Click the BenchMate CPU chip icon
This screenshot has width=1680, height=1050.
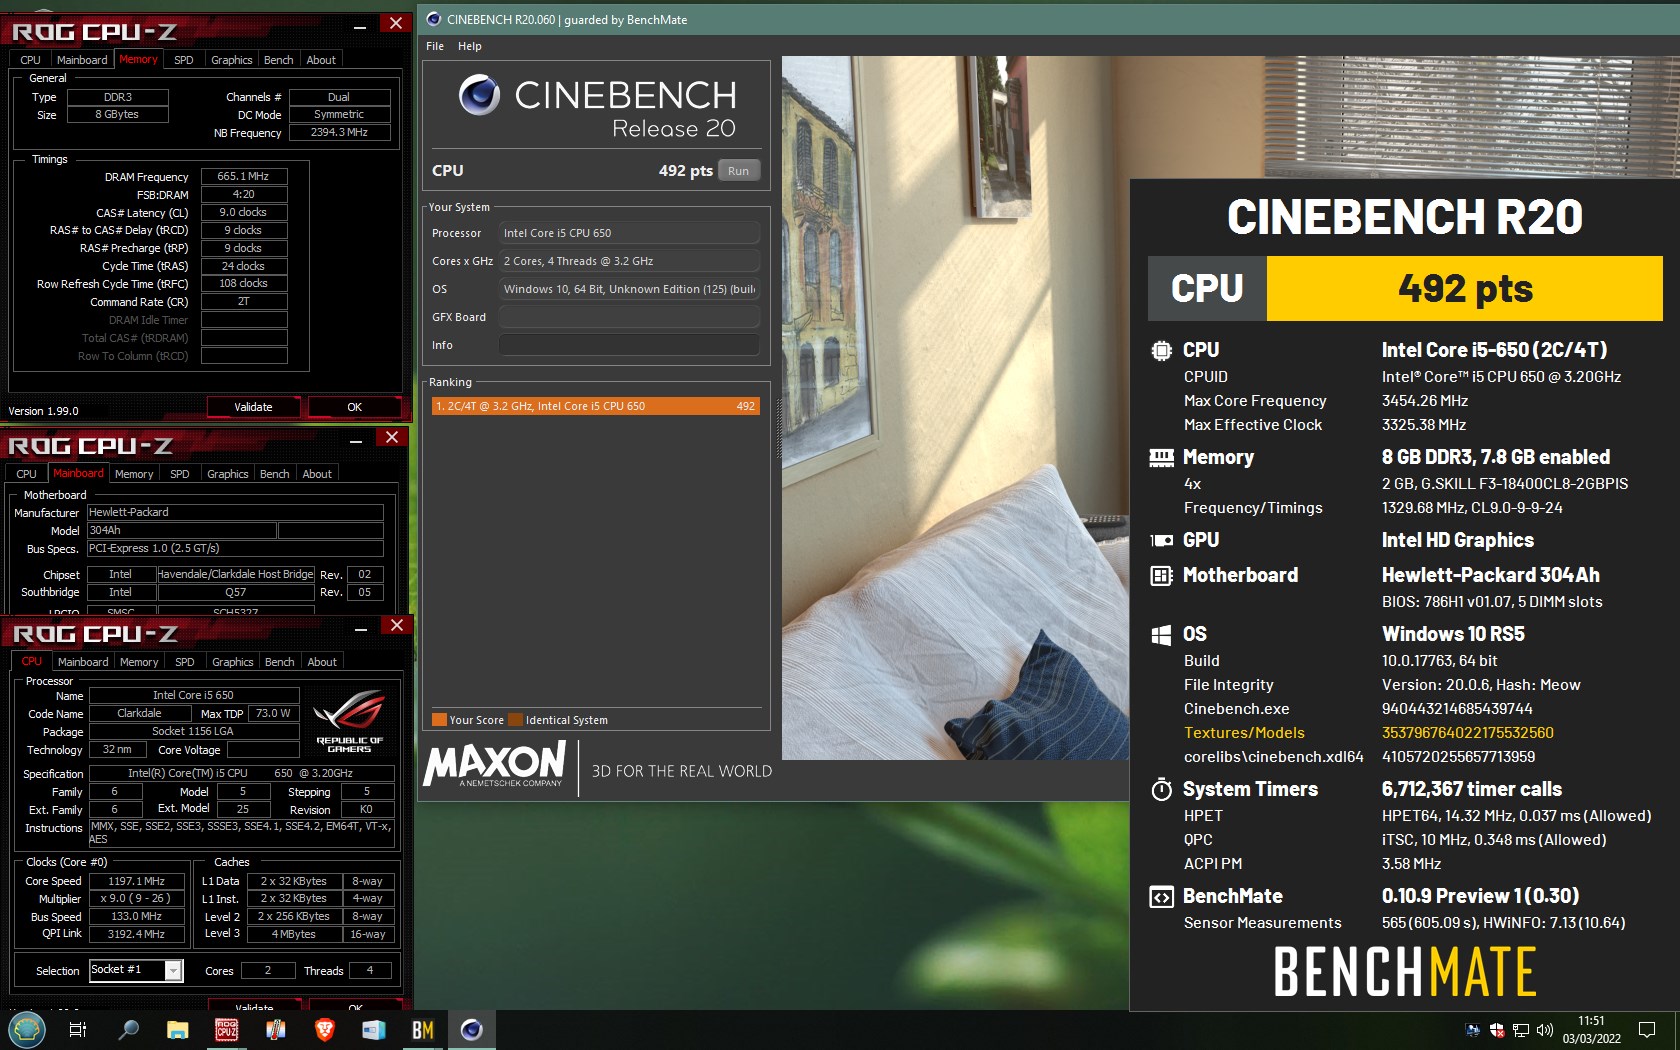pos(1161,350)
